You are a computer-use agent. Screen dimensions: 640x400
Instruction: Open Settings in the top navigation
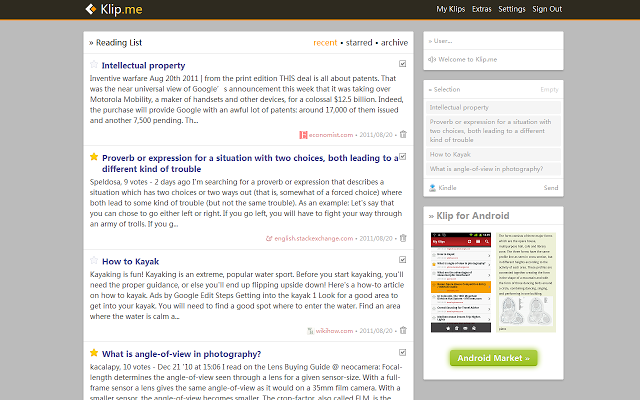tap(512, 9)
